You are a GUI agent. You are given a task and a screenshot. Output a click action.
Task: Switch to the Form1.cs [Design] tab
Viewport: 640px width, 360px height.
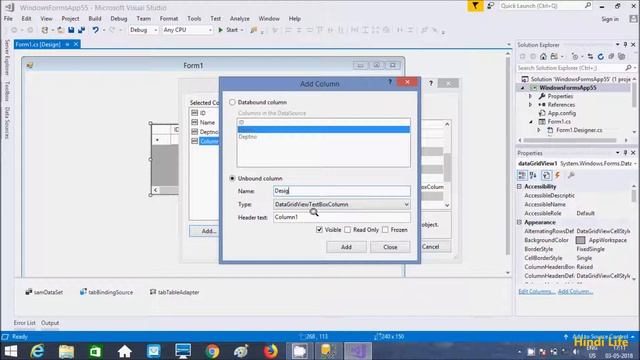pos(38,44)
